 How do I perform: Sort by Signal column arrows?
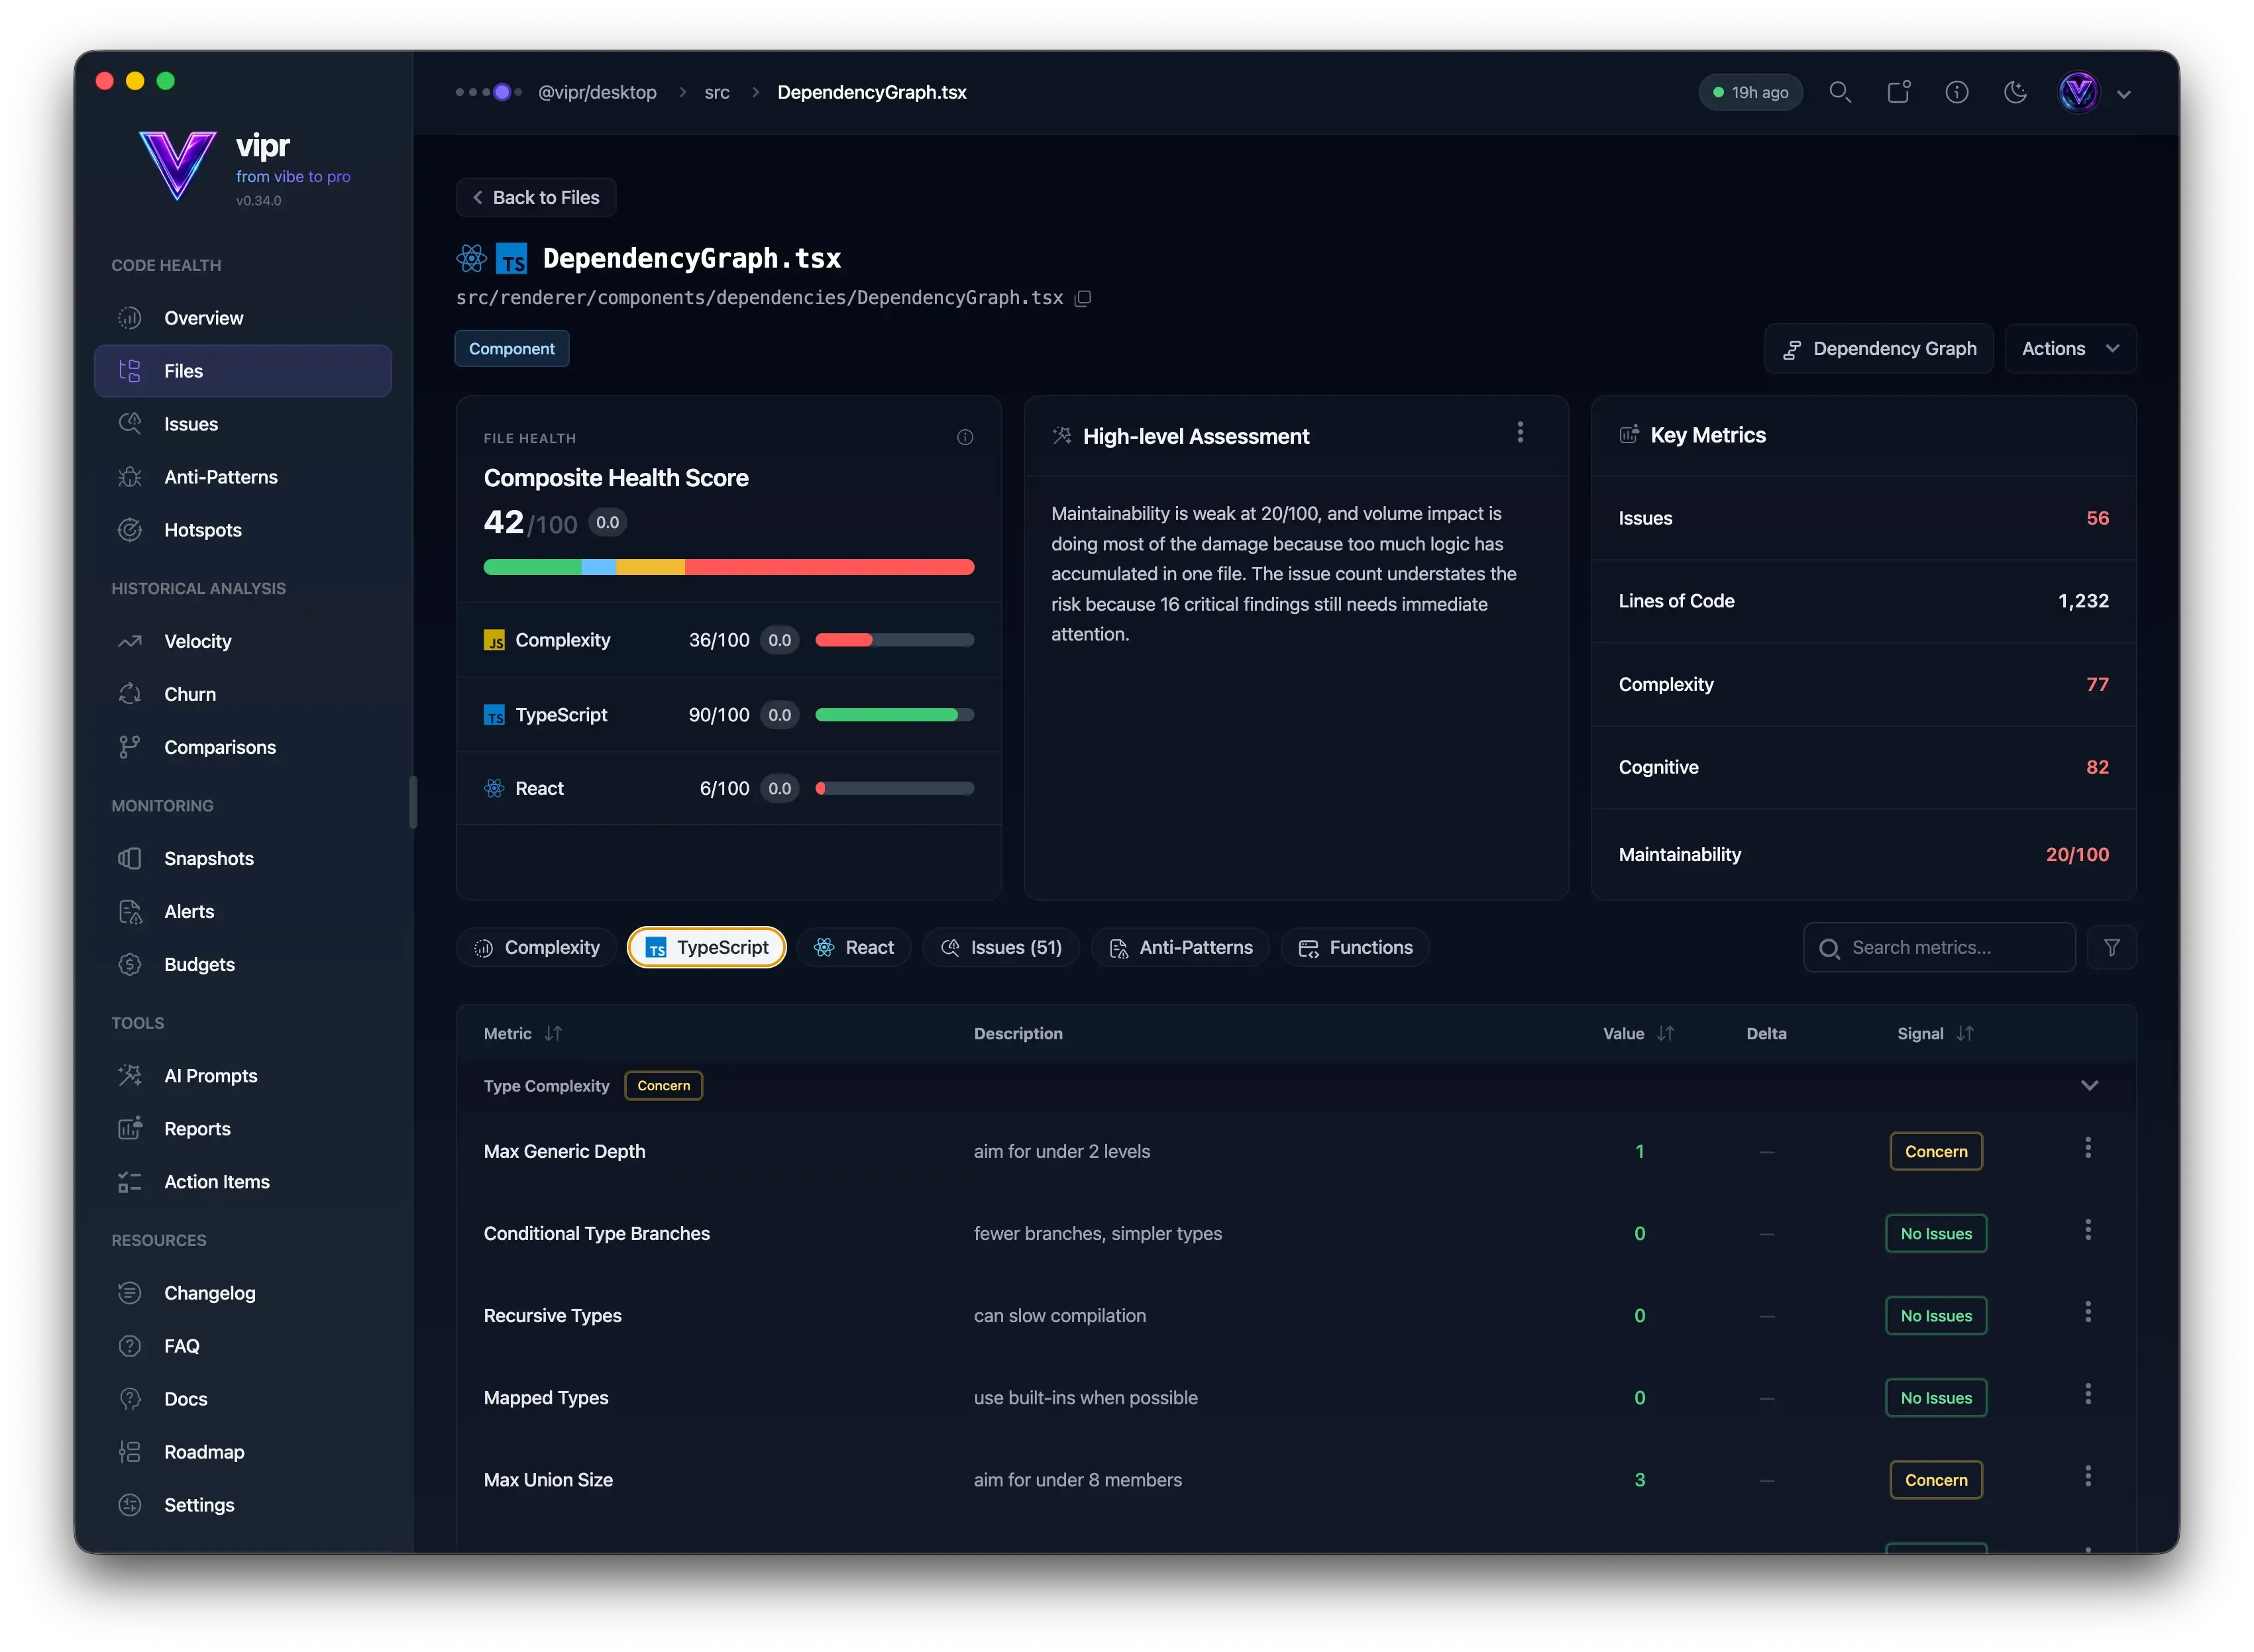(x=1965, y=1034)
